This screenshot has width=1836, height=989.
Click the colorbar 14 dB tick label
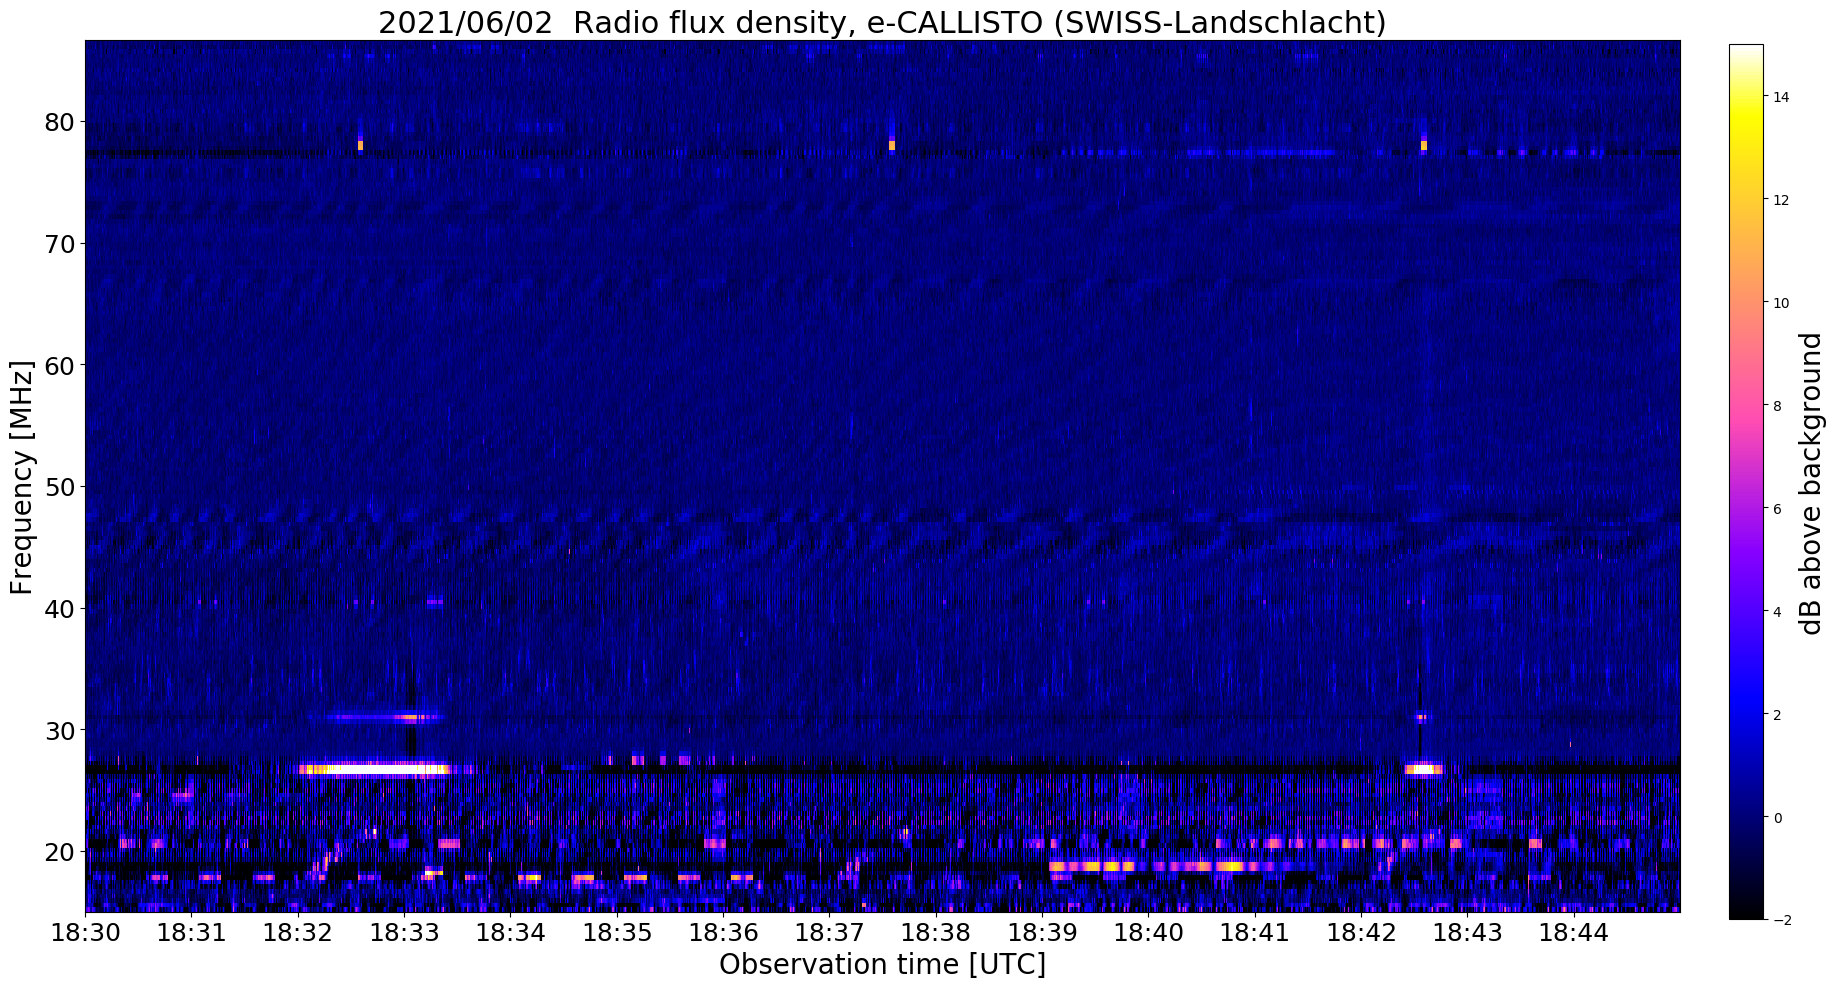pos(1780,97)
